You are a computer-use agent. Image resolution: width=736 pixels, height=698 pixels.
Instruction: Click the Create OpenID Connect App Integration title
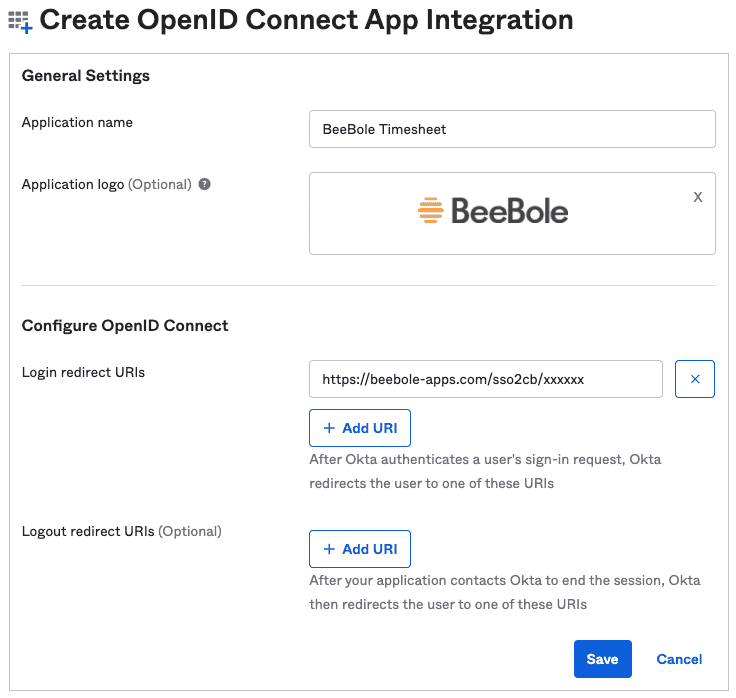pyautogui.click(x=306, y=20)
